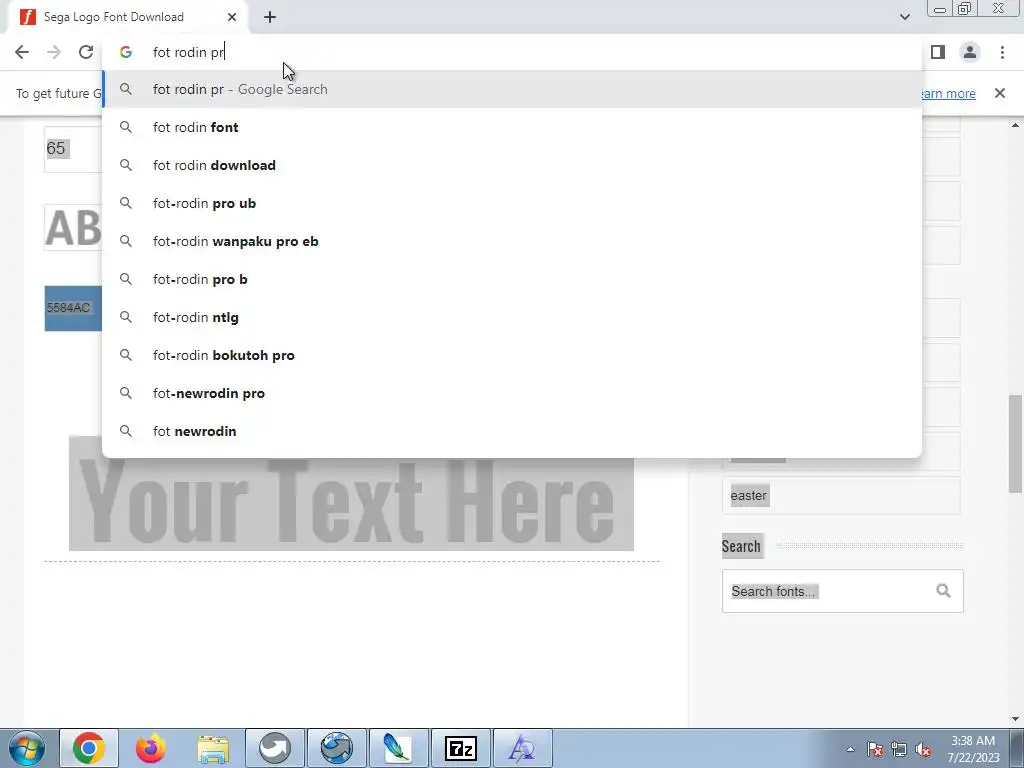The width and height of the screenshot is (1024, 768).
Task: Click the Google G icon in address bar
Action: pyautogui.click(x=125, y=52)
